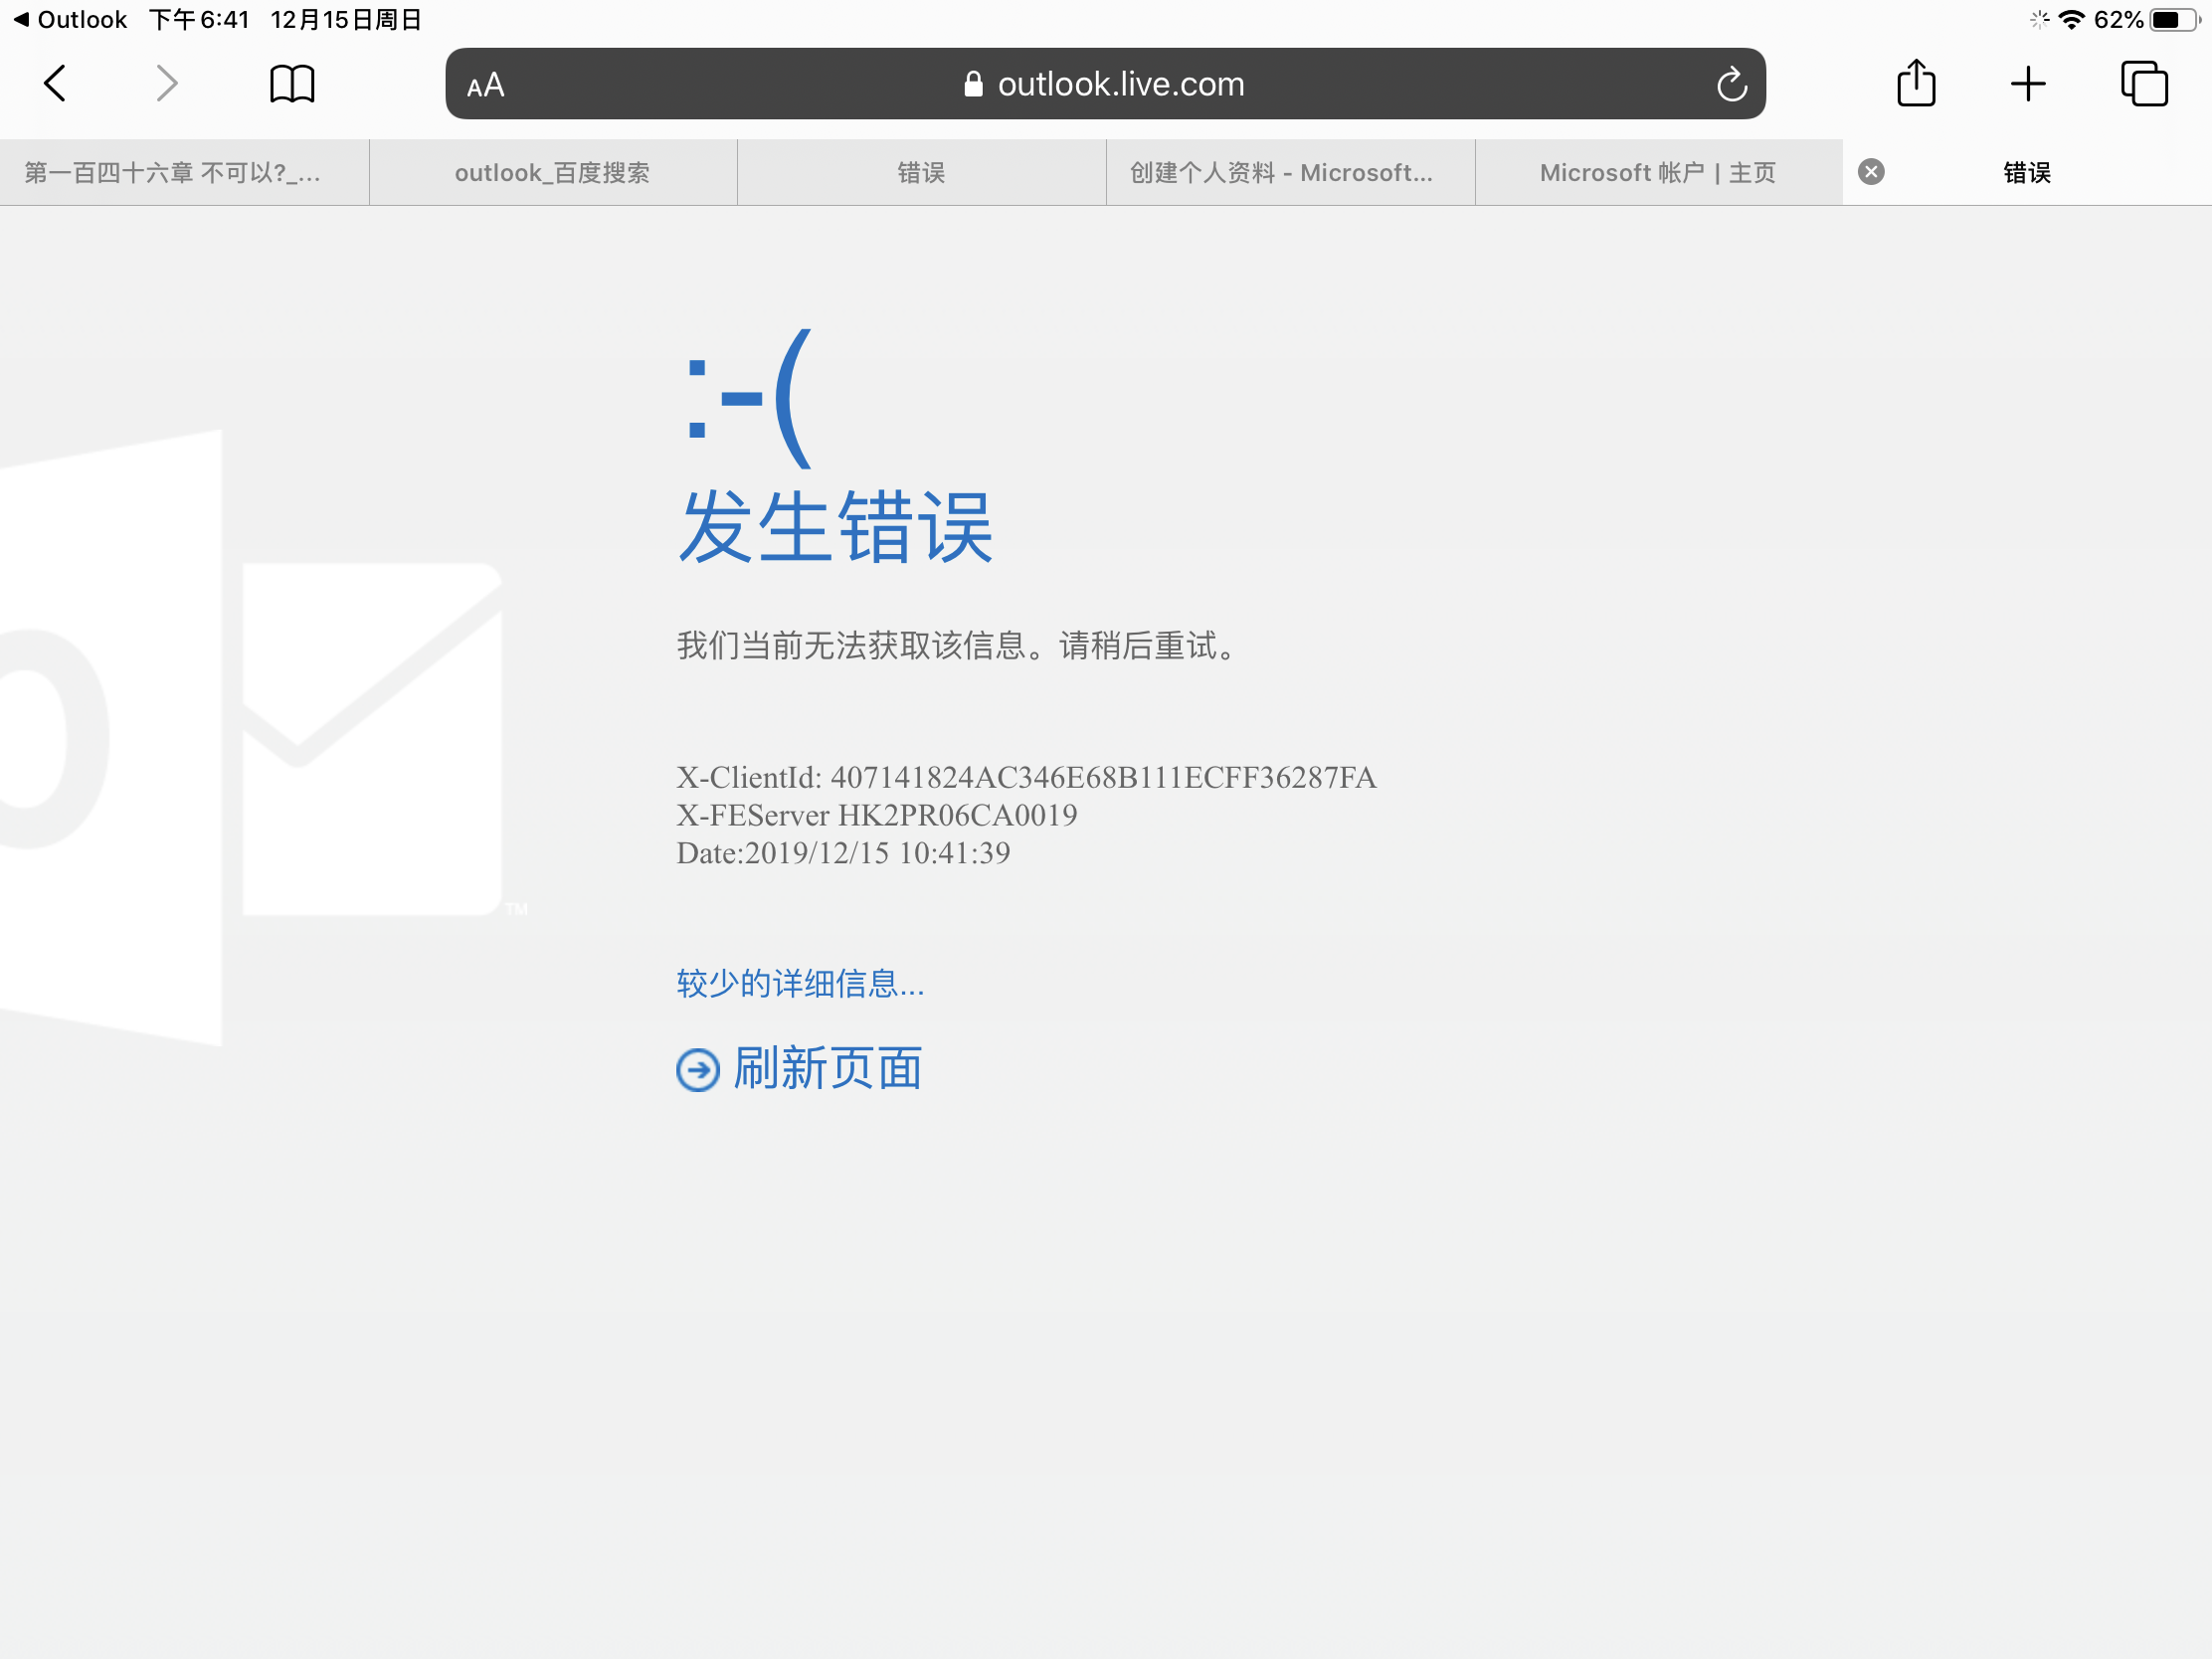Image resolution: width=2212 pixels, height=1659 pixels.
Task: Click the 我们当前无法获取该信息 message
Action: (x=957, y=645)
